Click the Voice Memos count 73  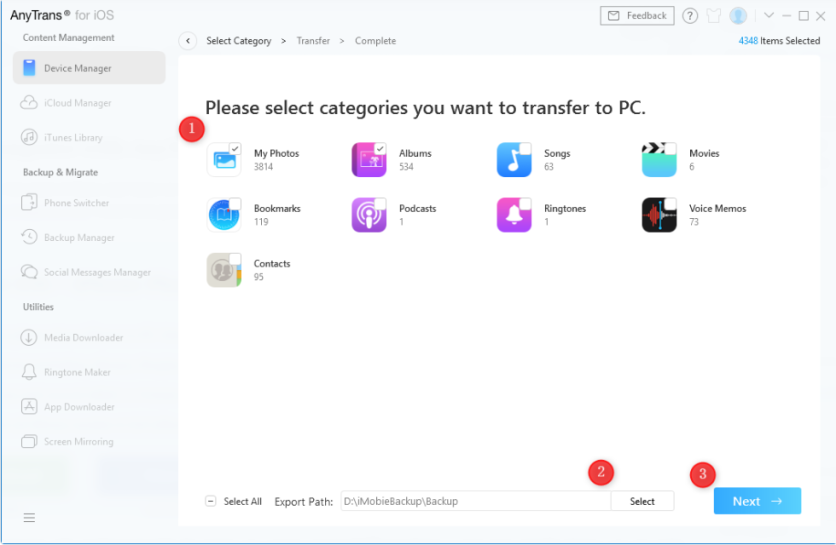tap(694, 222)
